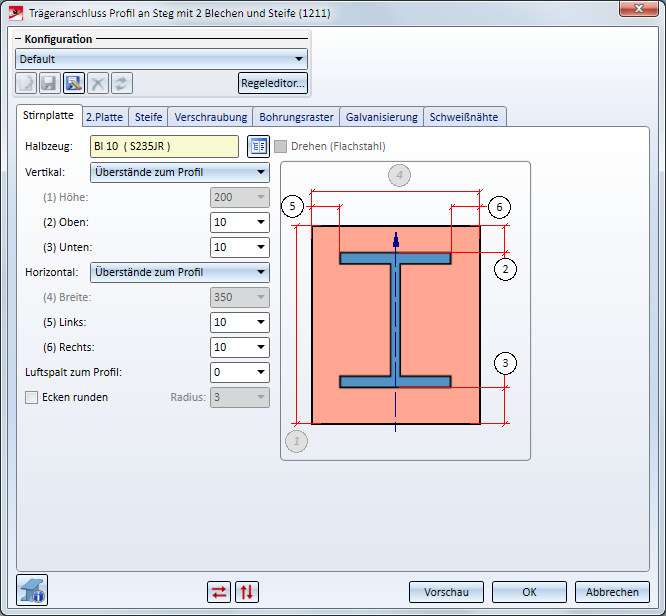Open the Schweißnähte tab

click(x=465, y=117)
